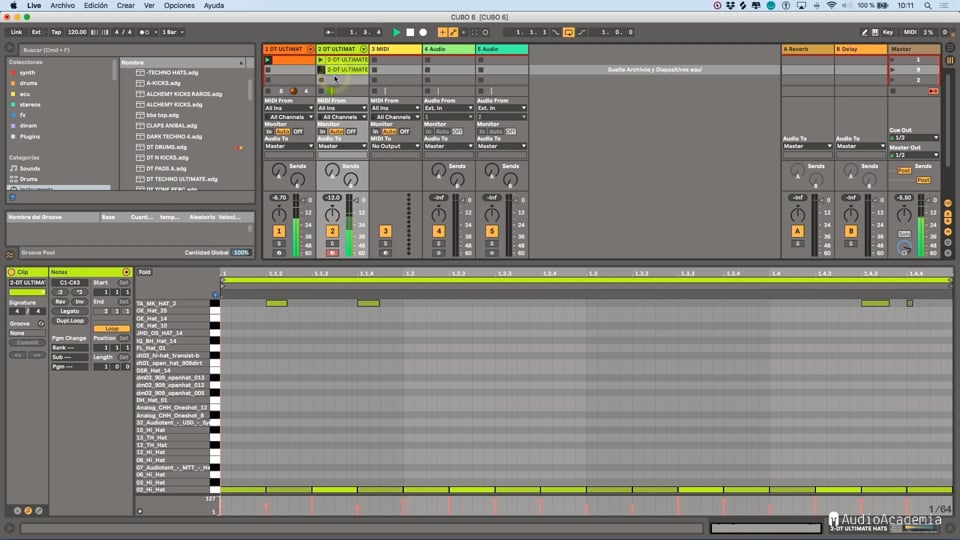Click the Tap tempo button
The height and width of the screenshot is (540, 960).
[x=56, y=32]
